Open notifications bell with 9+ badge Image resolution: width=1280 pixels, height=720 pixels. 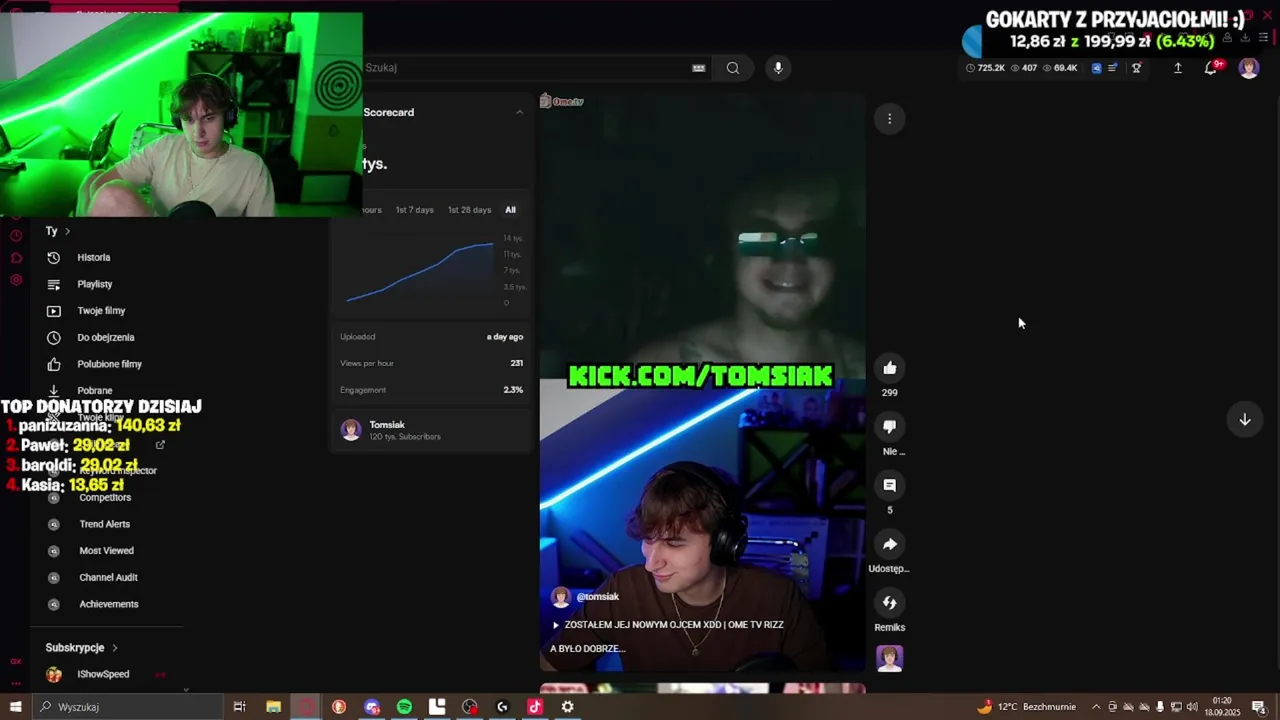pos(1211,68)
